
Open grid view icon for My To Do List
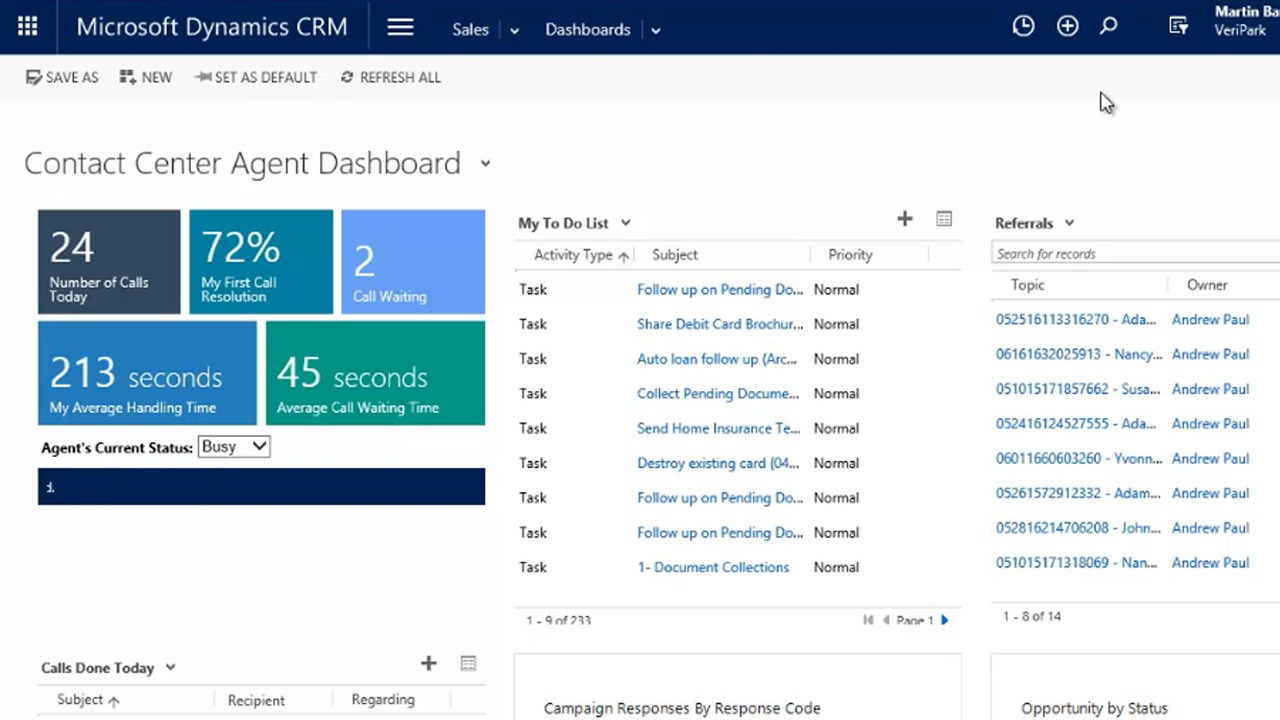tap(944, 219)
